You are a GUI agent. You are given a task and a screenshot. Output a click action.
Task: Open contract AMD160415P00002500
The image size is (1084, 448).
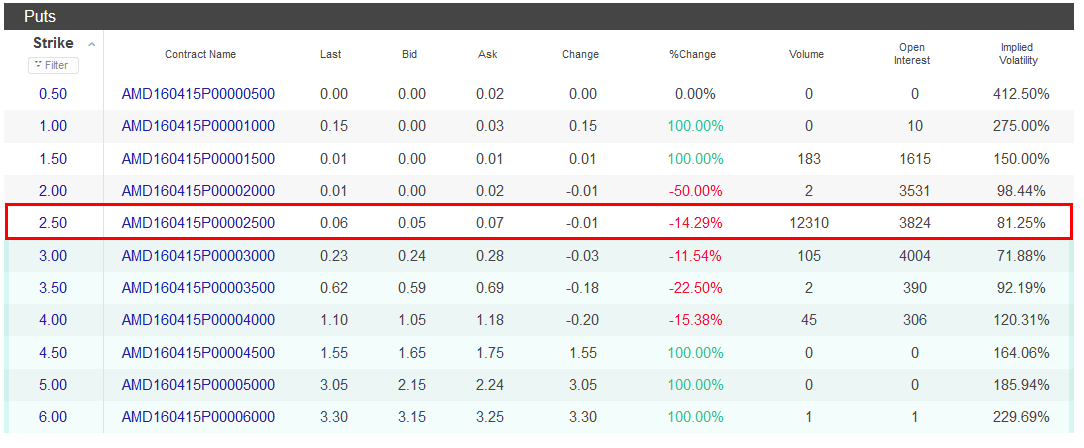[198, 223]
